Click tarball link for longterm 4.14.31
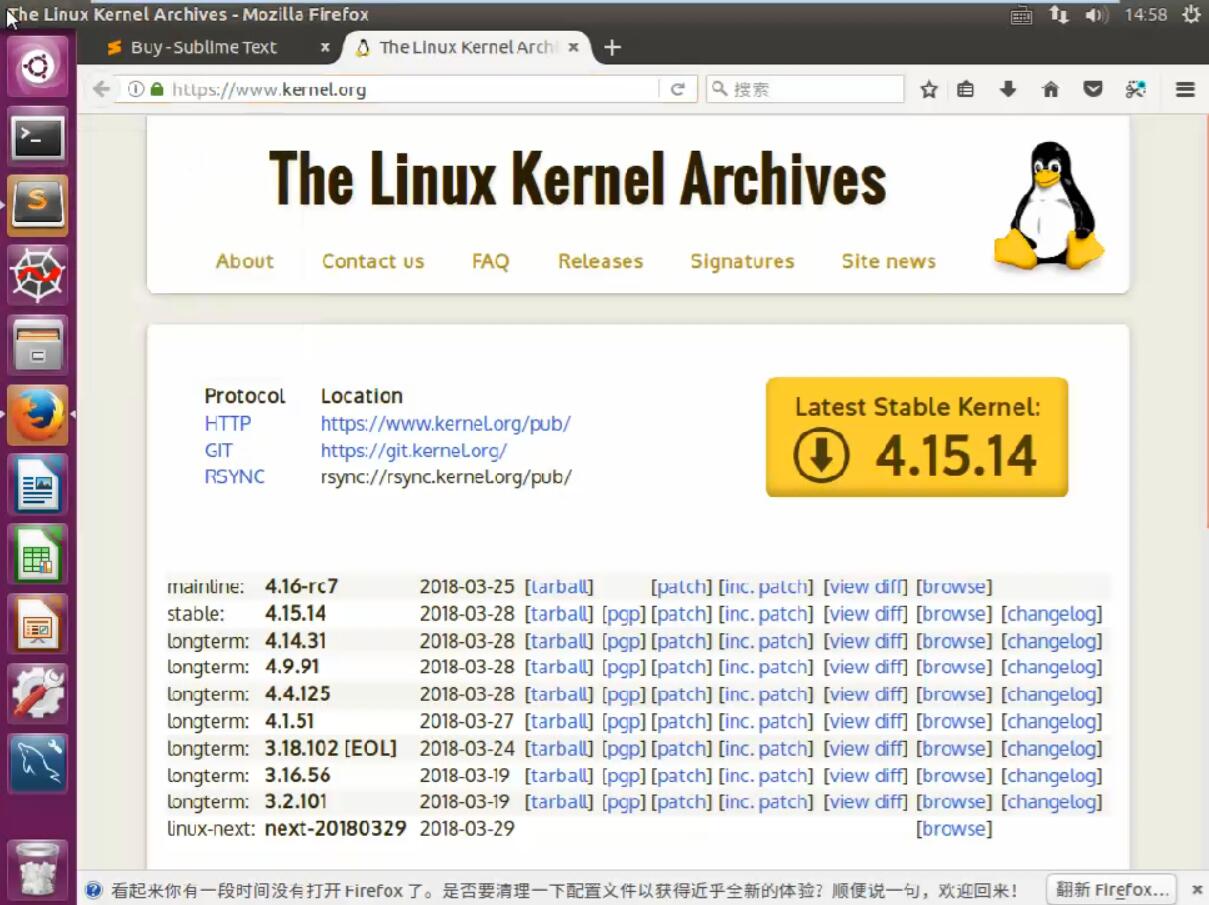1209x905 pixels. pos(558,641)
